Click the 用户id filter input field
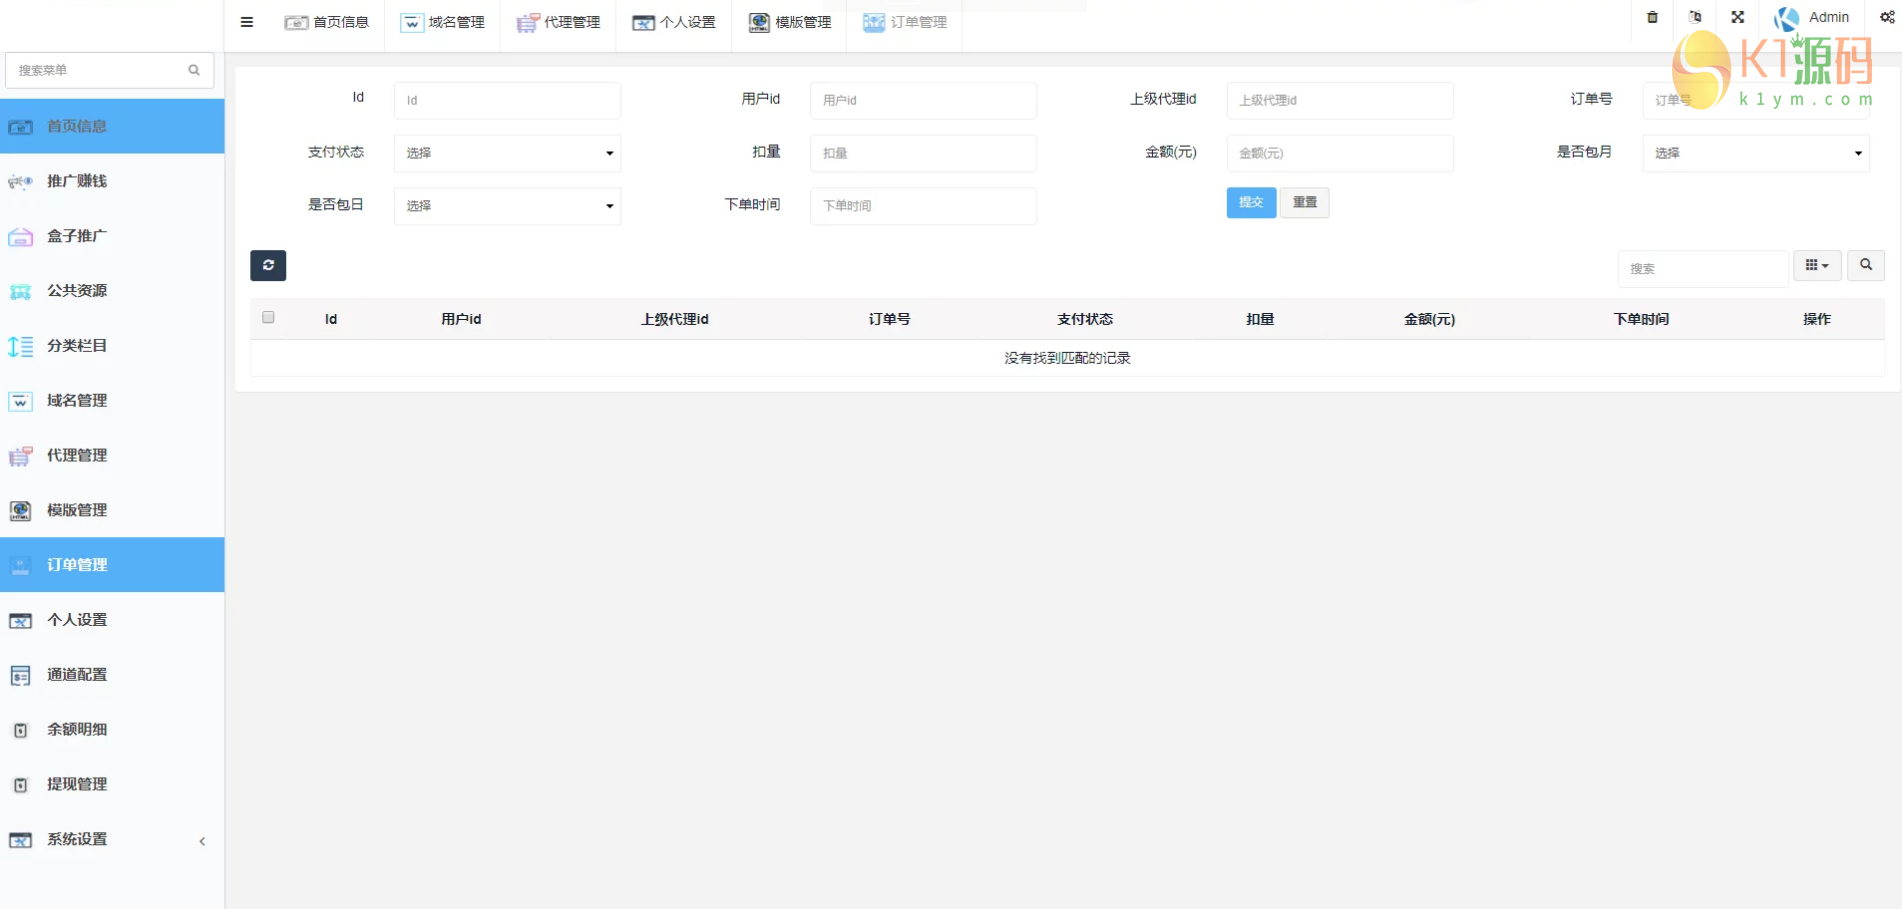Screen dimensions: 1902x909 point(923,100)
